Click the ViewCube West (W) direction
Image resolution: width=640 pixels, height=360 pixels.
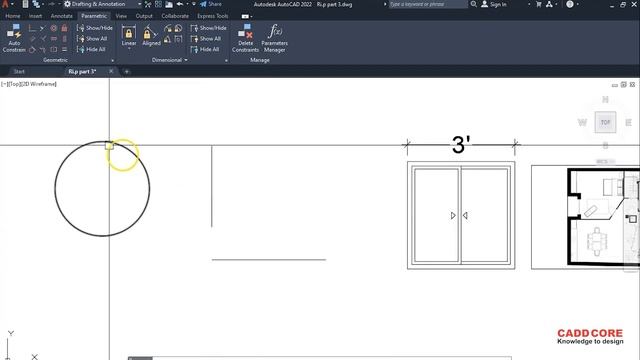[582, 122]
